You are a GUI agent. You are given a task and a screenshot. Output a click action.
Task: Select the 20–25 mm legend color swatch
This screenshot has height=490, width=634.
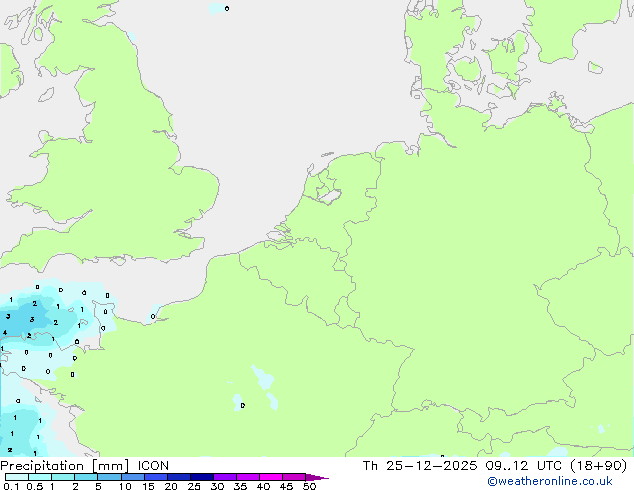point(179,477)
